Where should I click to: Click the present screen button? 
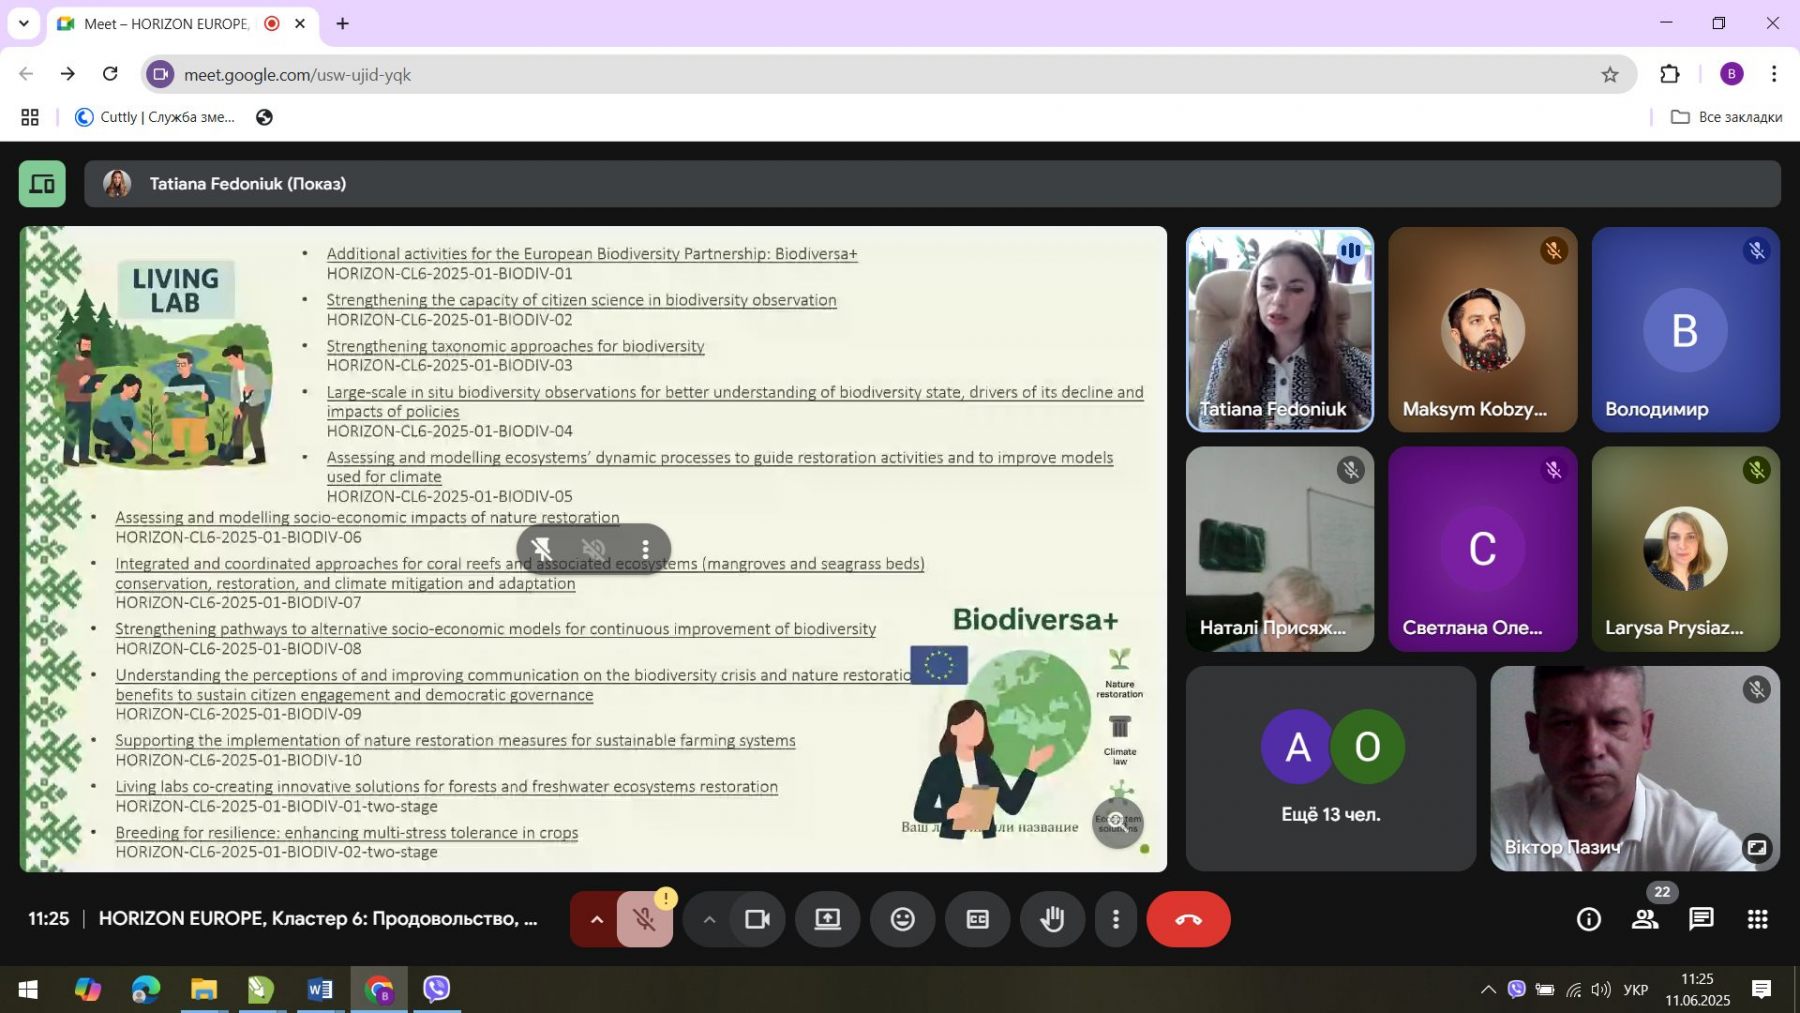(x=827, y=919)
